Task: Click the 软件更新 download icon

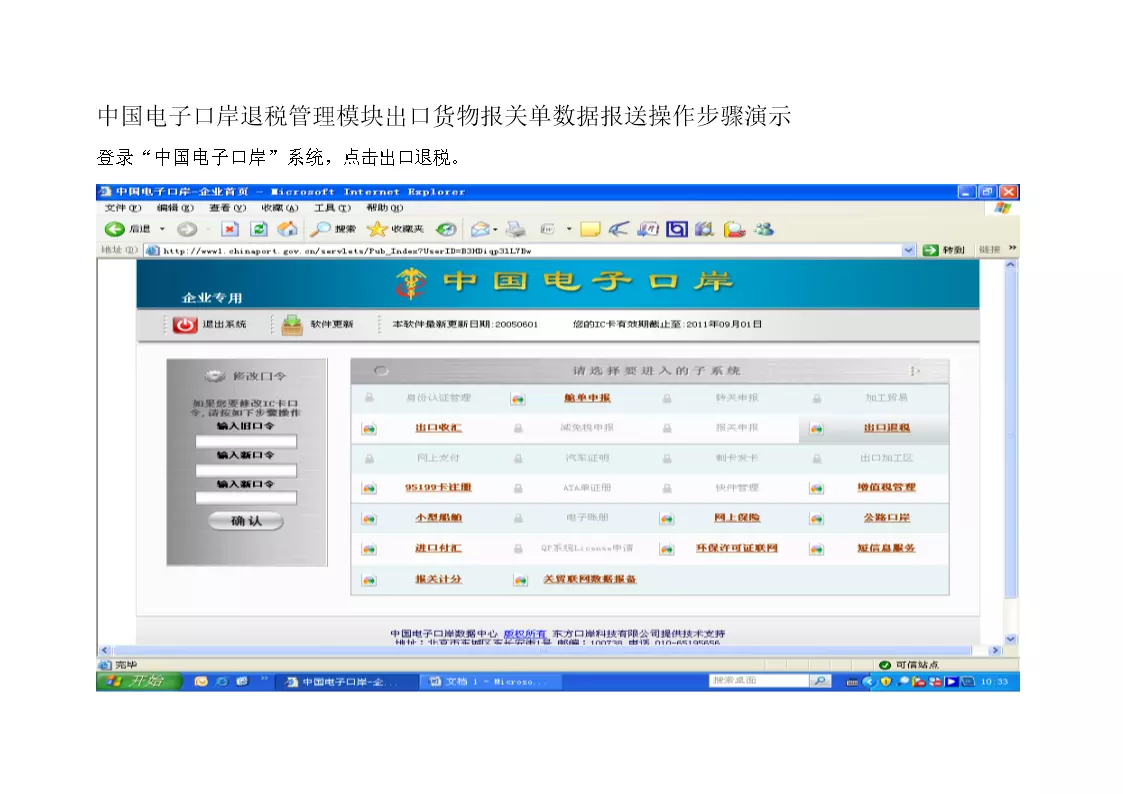Action: [292, 325]
